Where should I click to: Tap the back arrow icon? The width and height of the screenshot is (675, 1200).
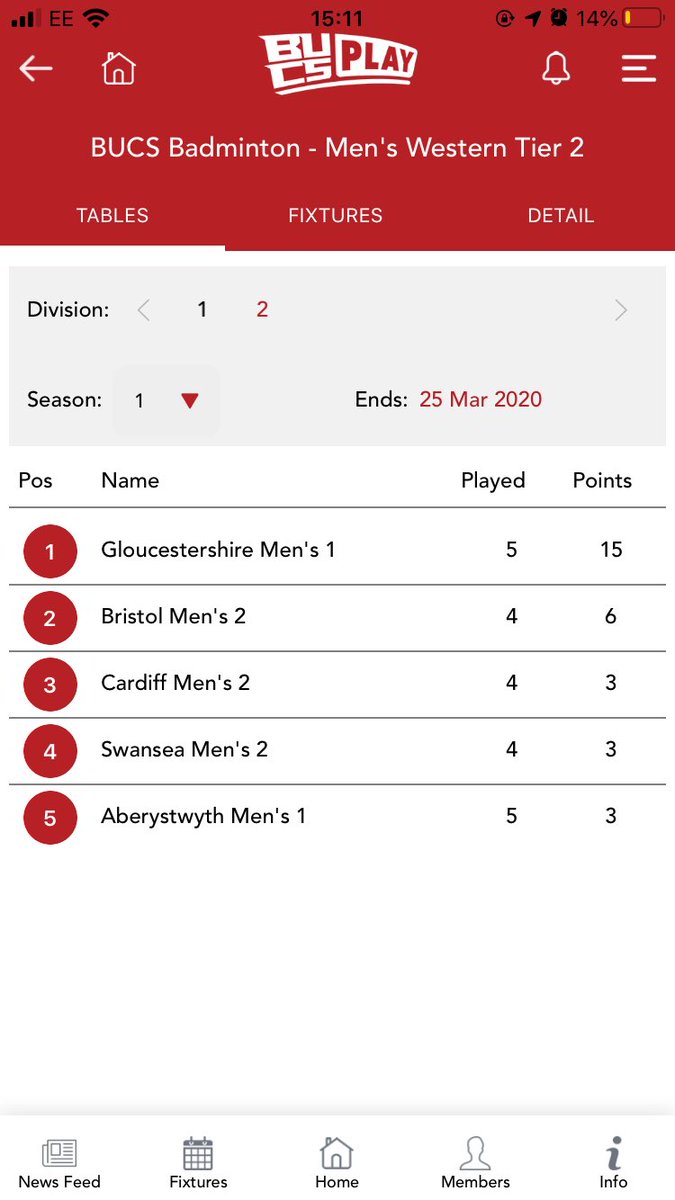coord(36,68)
